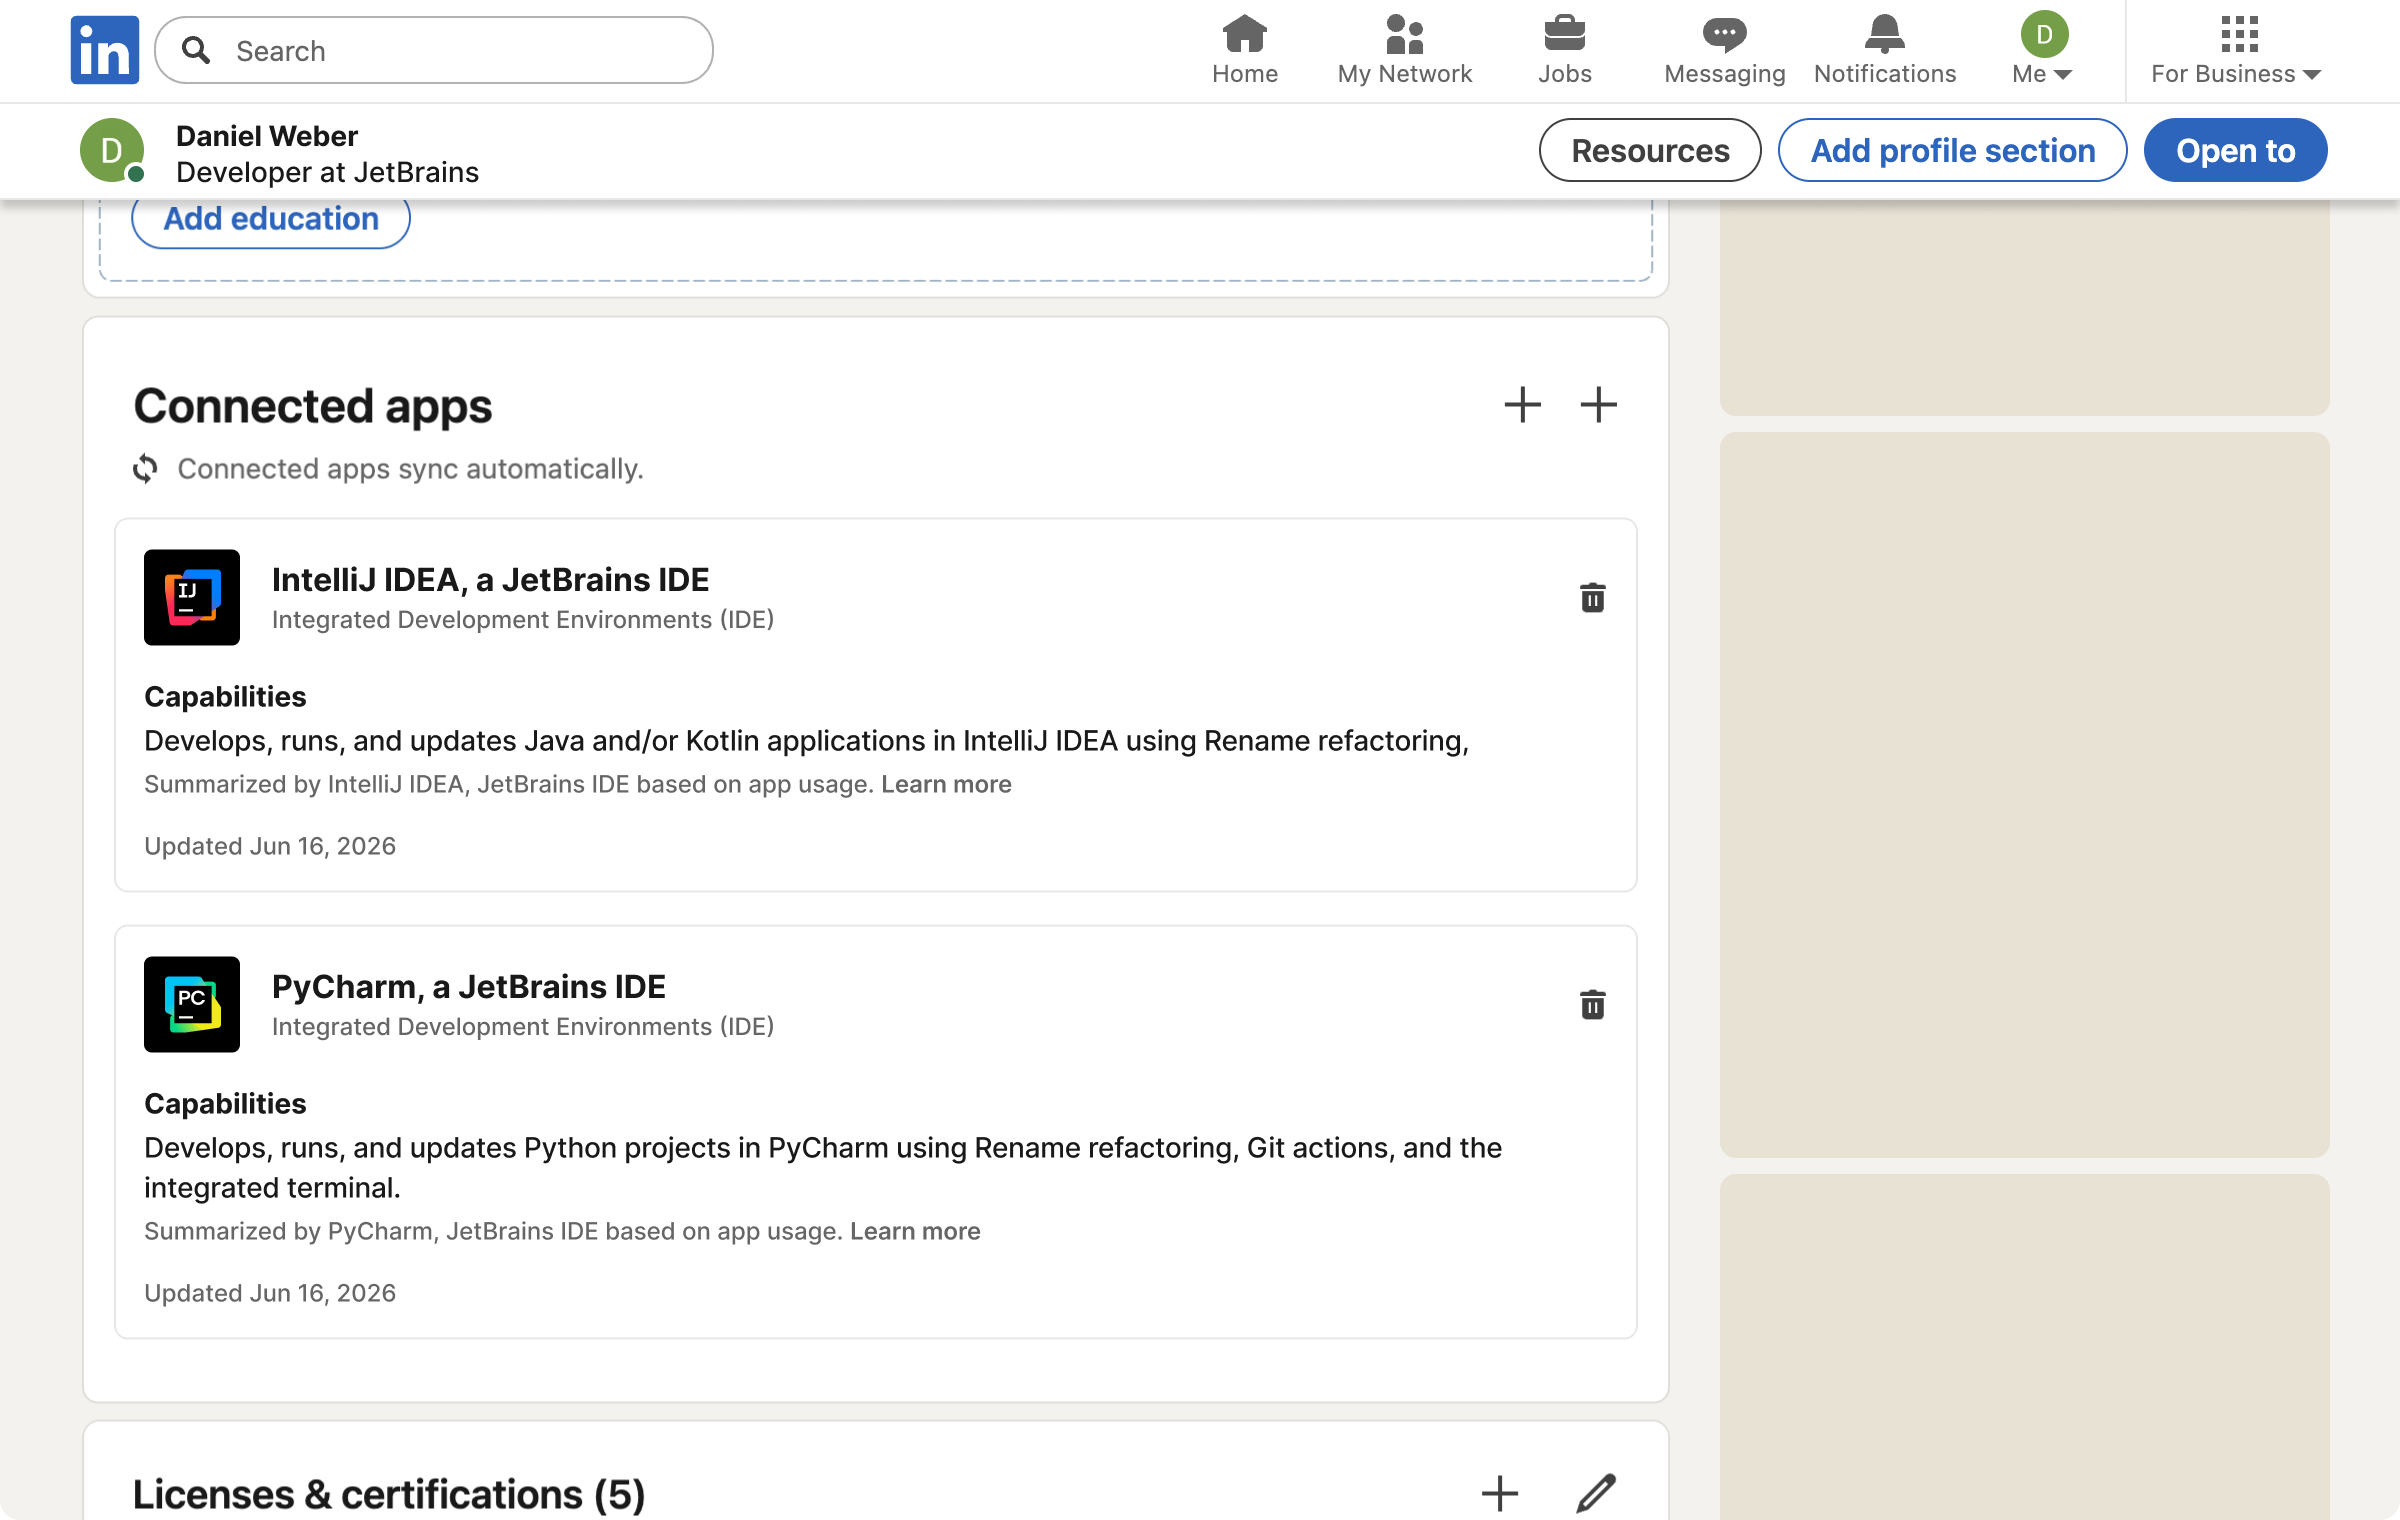Open the Jobs page
Viewport: 2400px width, 1520px height.
pyautogui.click(x=1564, y=50)
